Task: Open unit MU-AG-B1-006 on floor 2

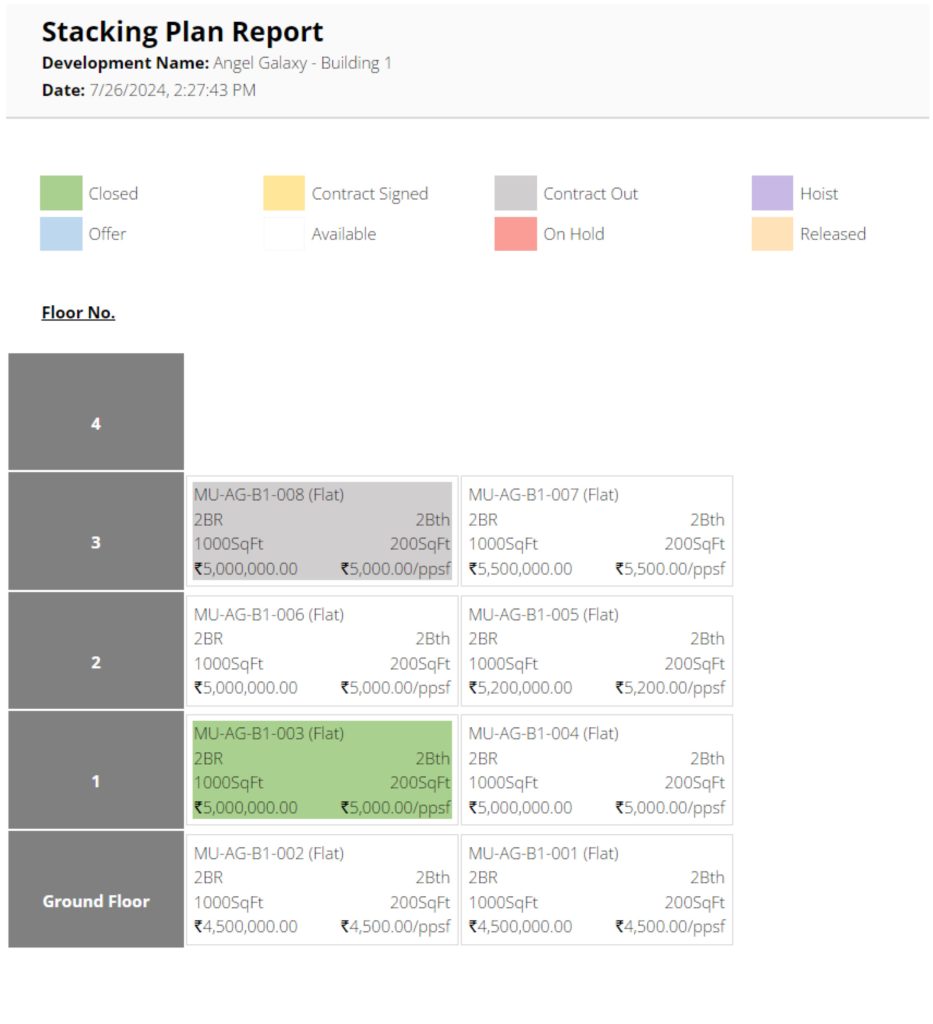Action: tap(322, 651)
